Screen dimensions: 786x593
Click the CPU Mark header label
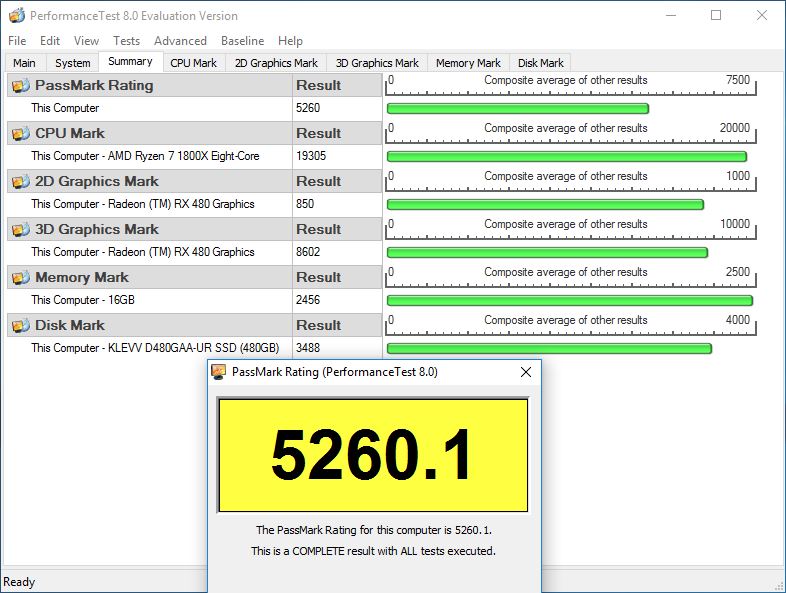[x=70, y=133]
